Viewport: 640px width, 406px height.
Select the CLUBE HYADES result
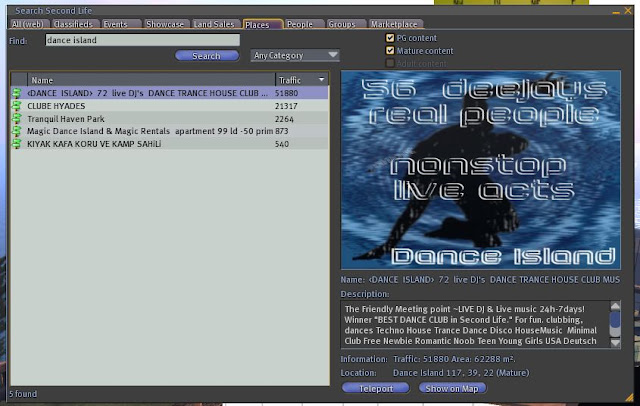(x=170, y=106)
